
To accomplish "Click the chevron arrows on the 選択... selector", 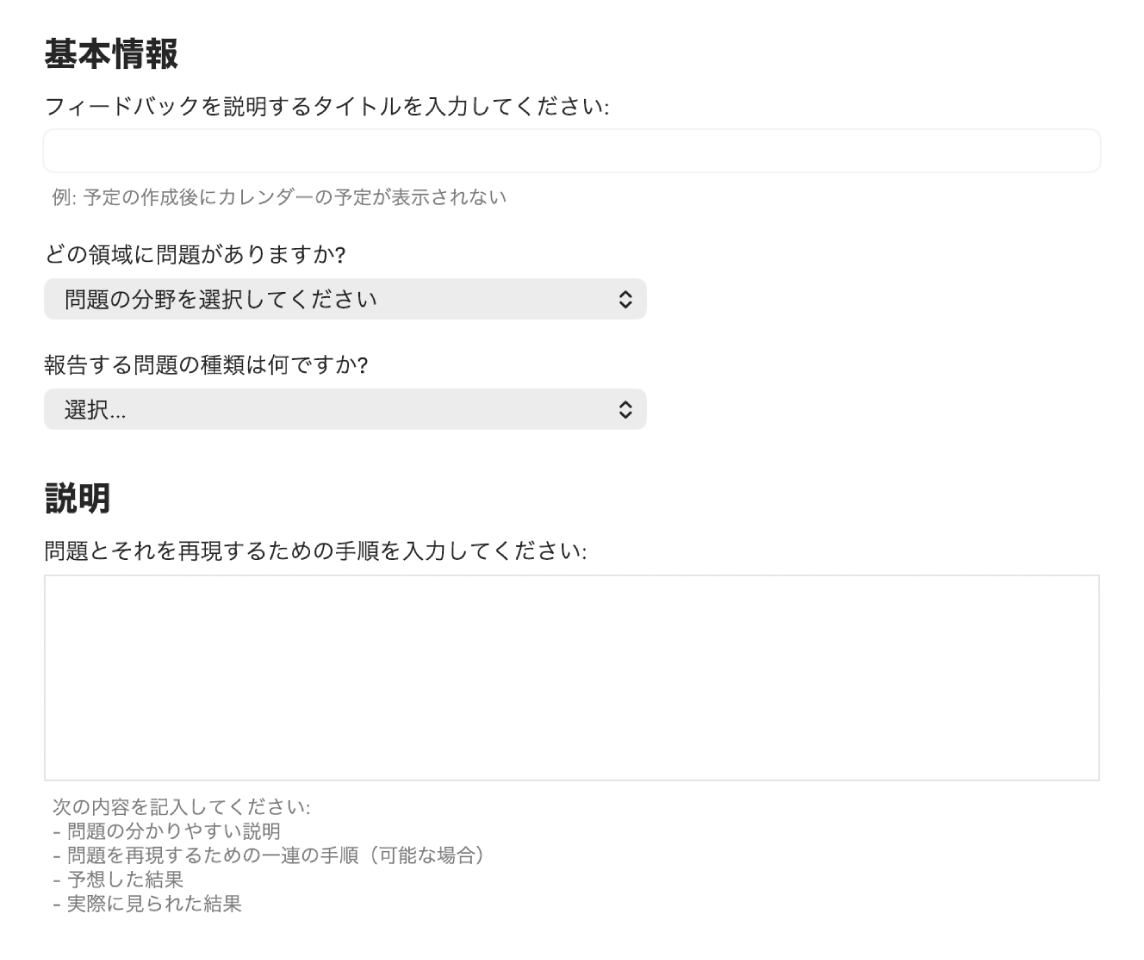I will [x=625, y=409].
